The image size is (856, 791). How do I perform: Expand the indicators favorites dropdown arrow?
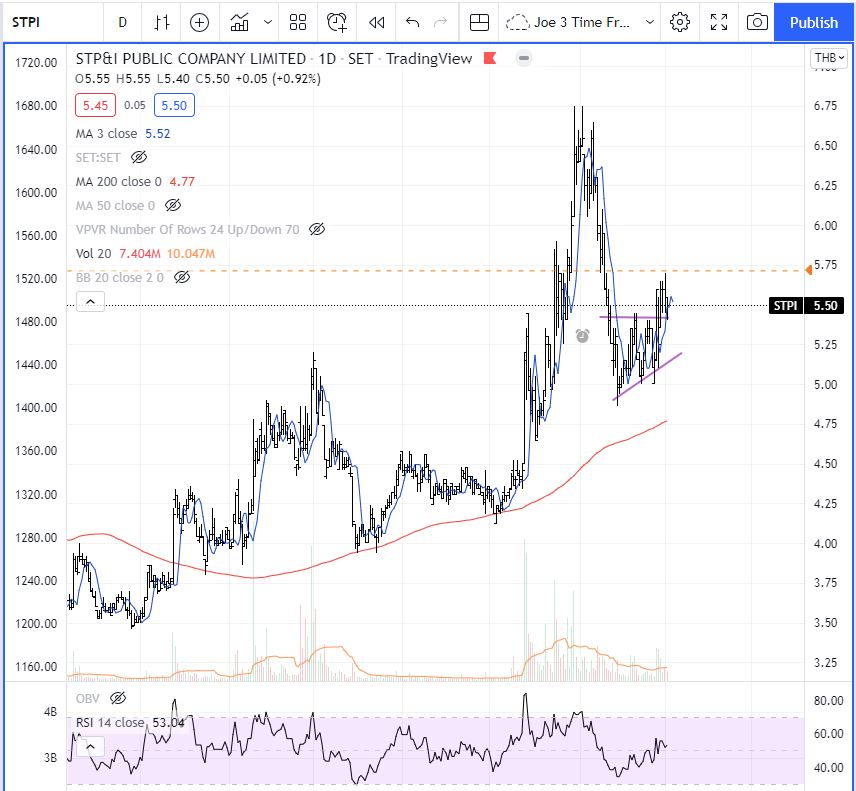[268, 22]
